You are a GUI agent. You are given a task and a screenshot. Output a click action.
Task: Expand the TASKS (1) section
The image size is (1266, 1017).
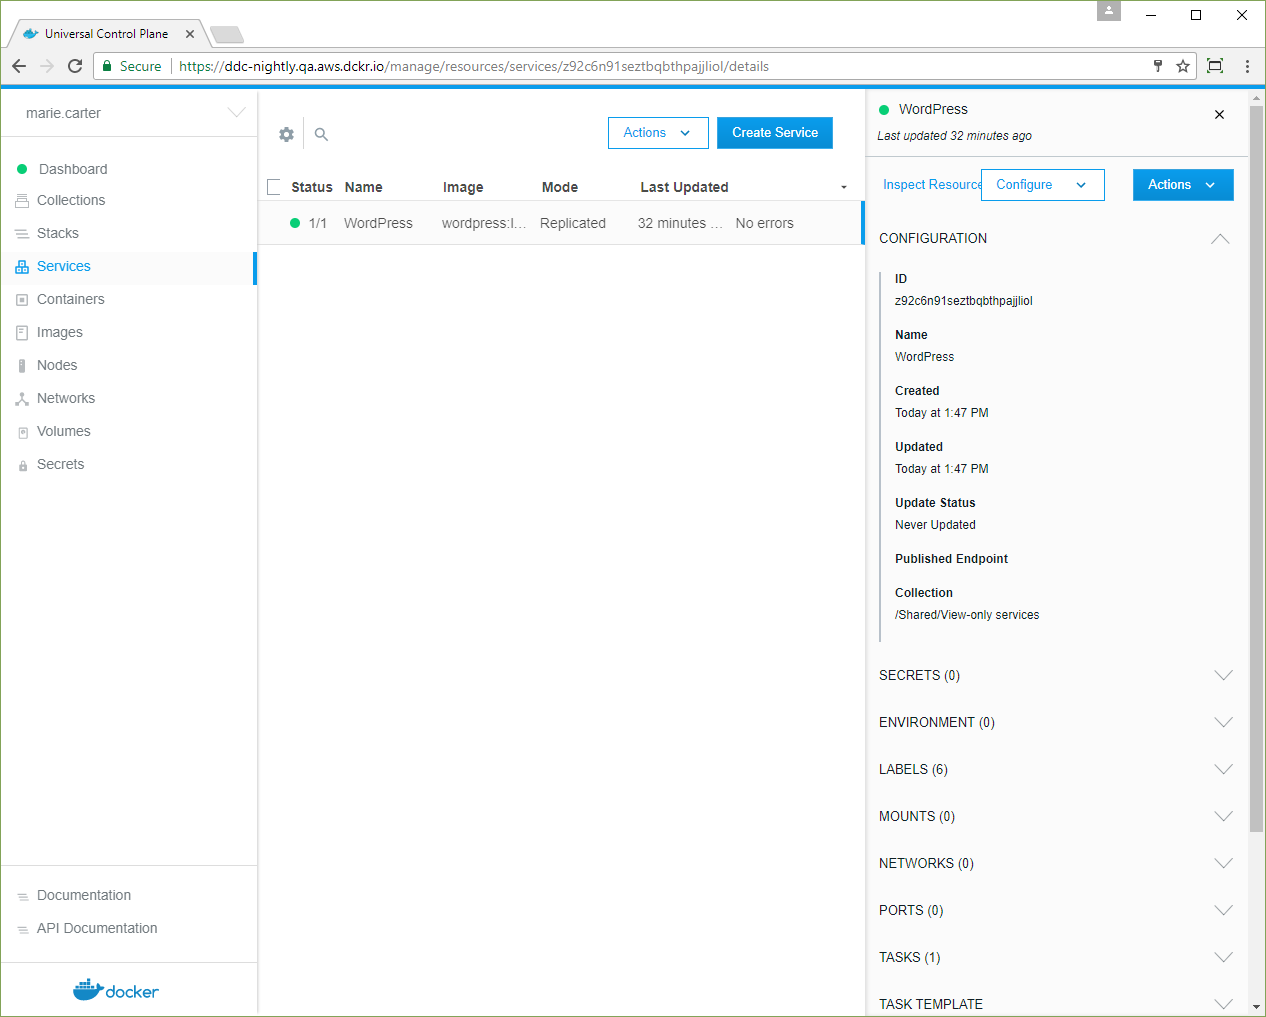[x=1222, y=957]
